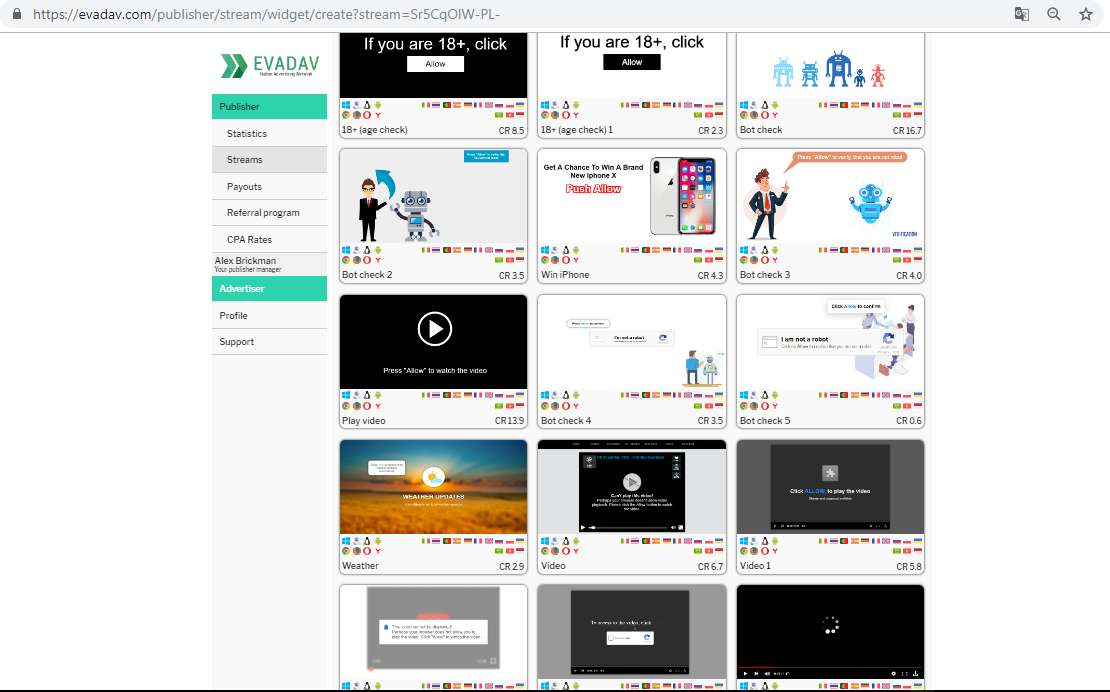
Task: Click the Allow button in 18+ (age check) 1 preview
Action: (631, 62)
